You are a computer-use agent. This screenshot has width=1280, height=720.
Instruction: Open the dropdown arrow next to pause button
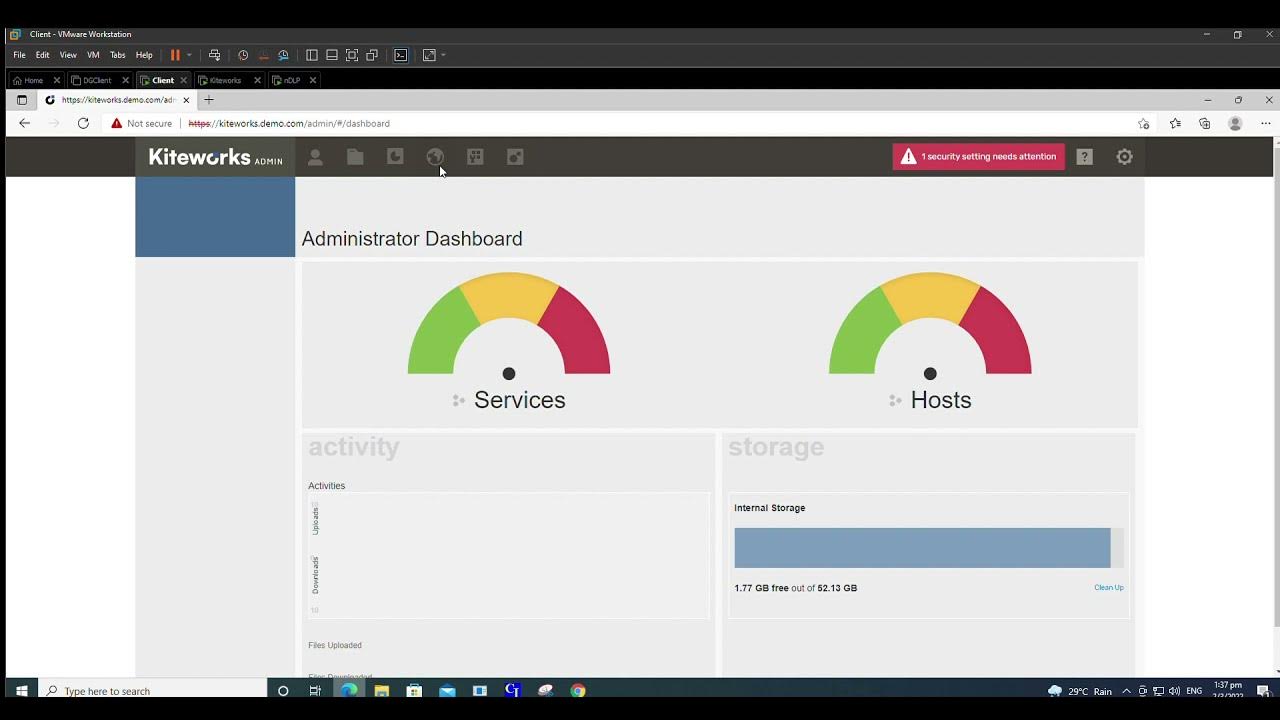(x=189, y=55)
